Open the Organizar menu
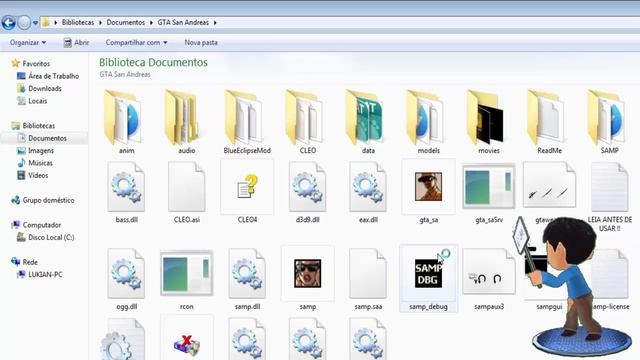The width and height of the screenshot is (640, 360). (x=28, y=42)
